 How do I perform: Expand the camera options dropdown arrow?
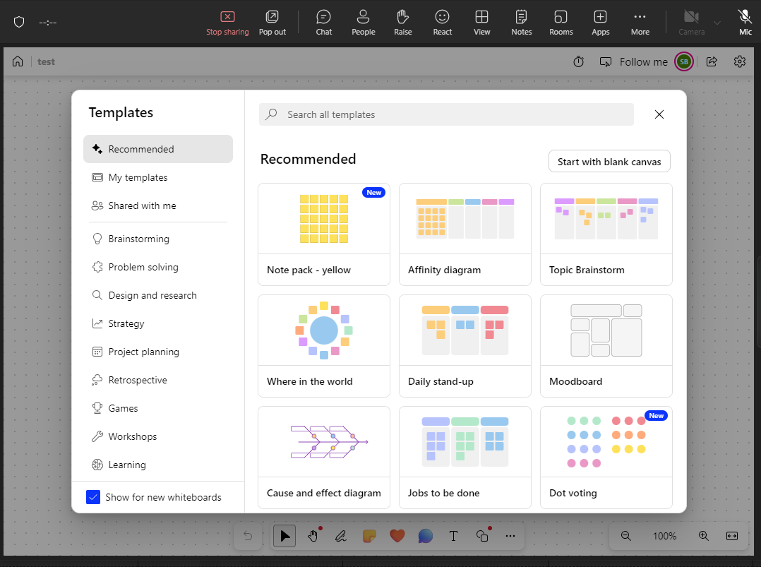coord(717,22)
